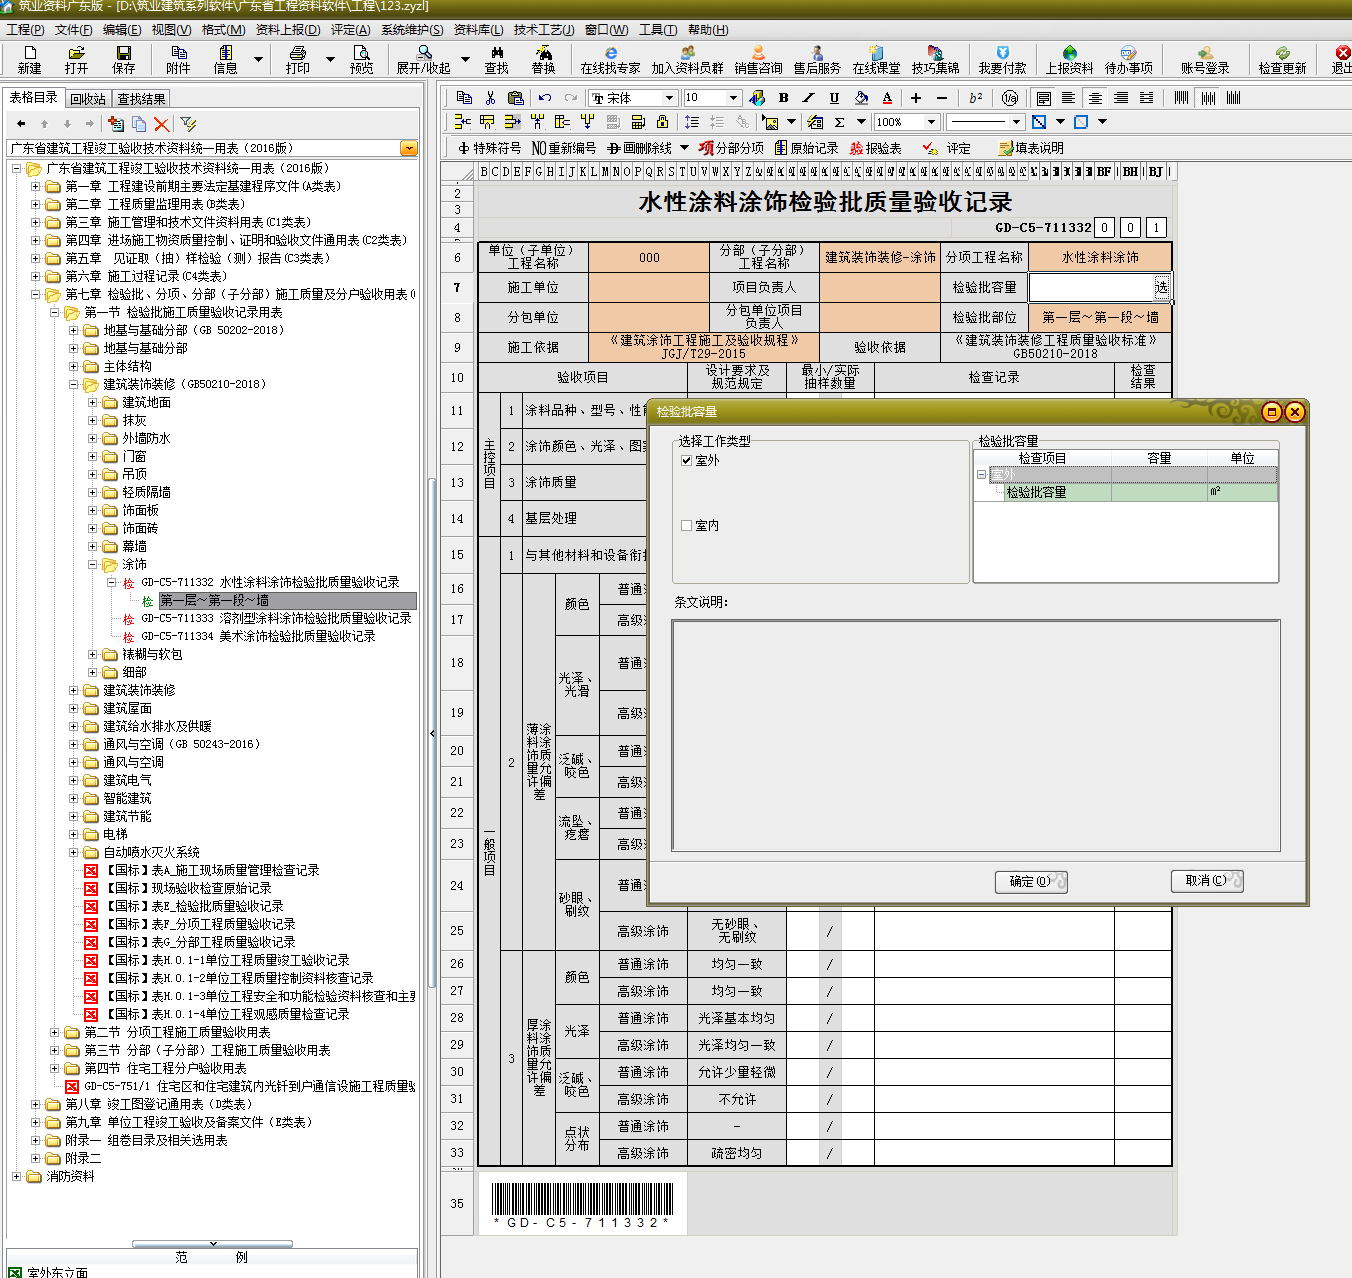Click the 填表说明 toolbar button
The image size is (1352, 1278).
point(1031,148)
